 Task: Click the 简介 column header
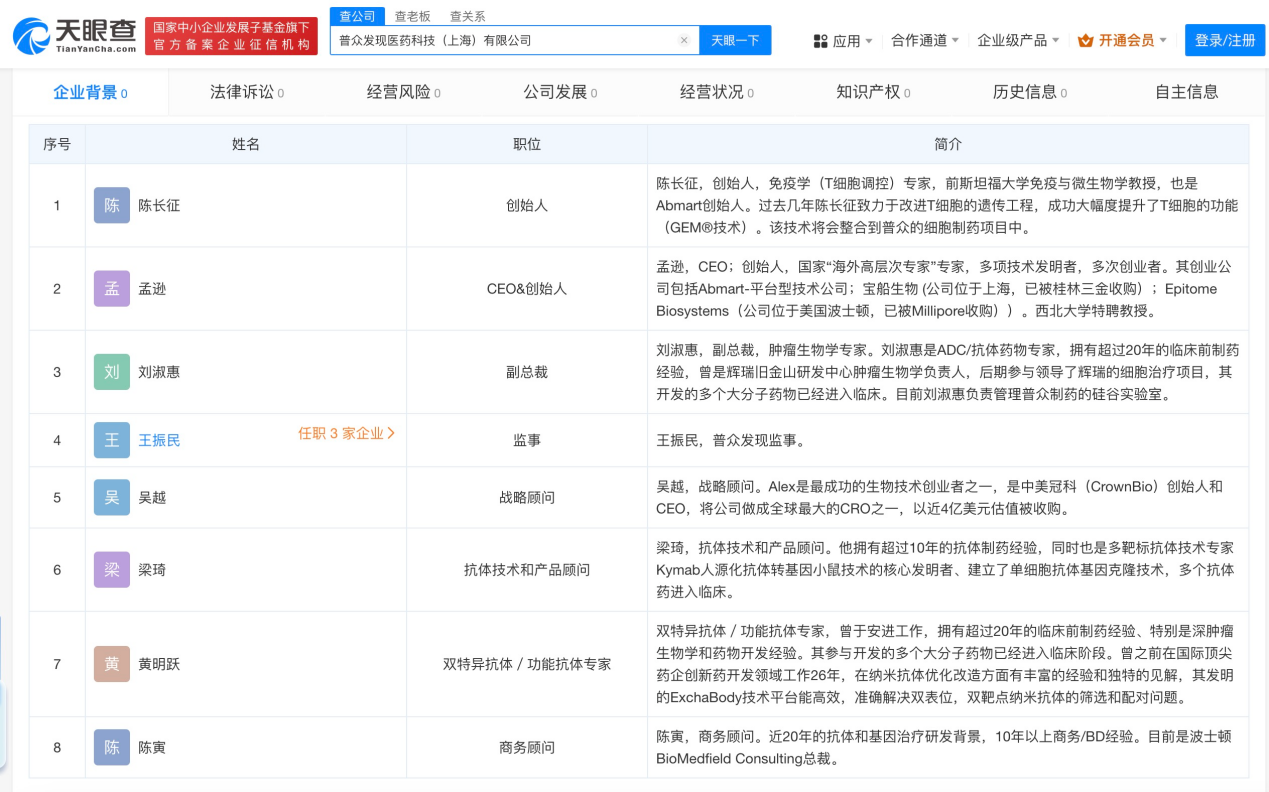click(x=948, y=144)
